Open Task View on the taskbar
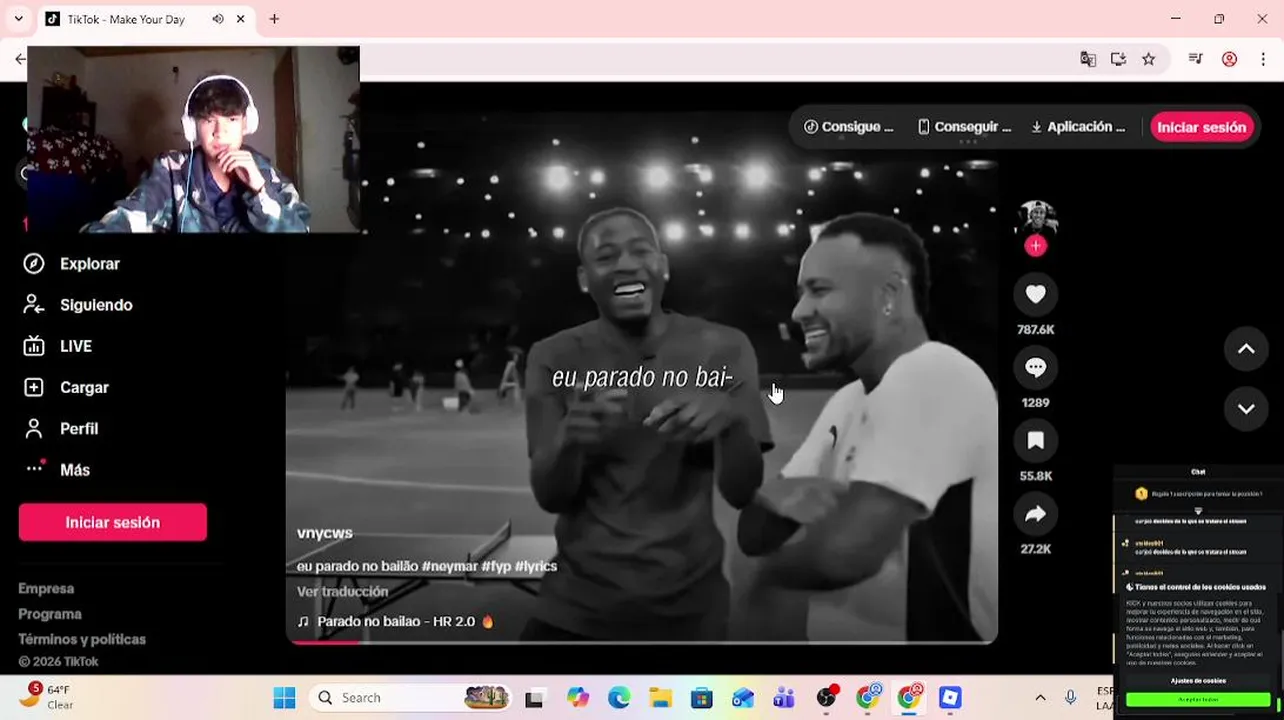Image resolution: width=1284 pixels, height=720 pixels. pos(534,698)
